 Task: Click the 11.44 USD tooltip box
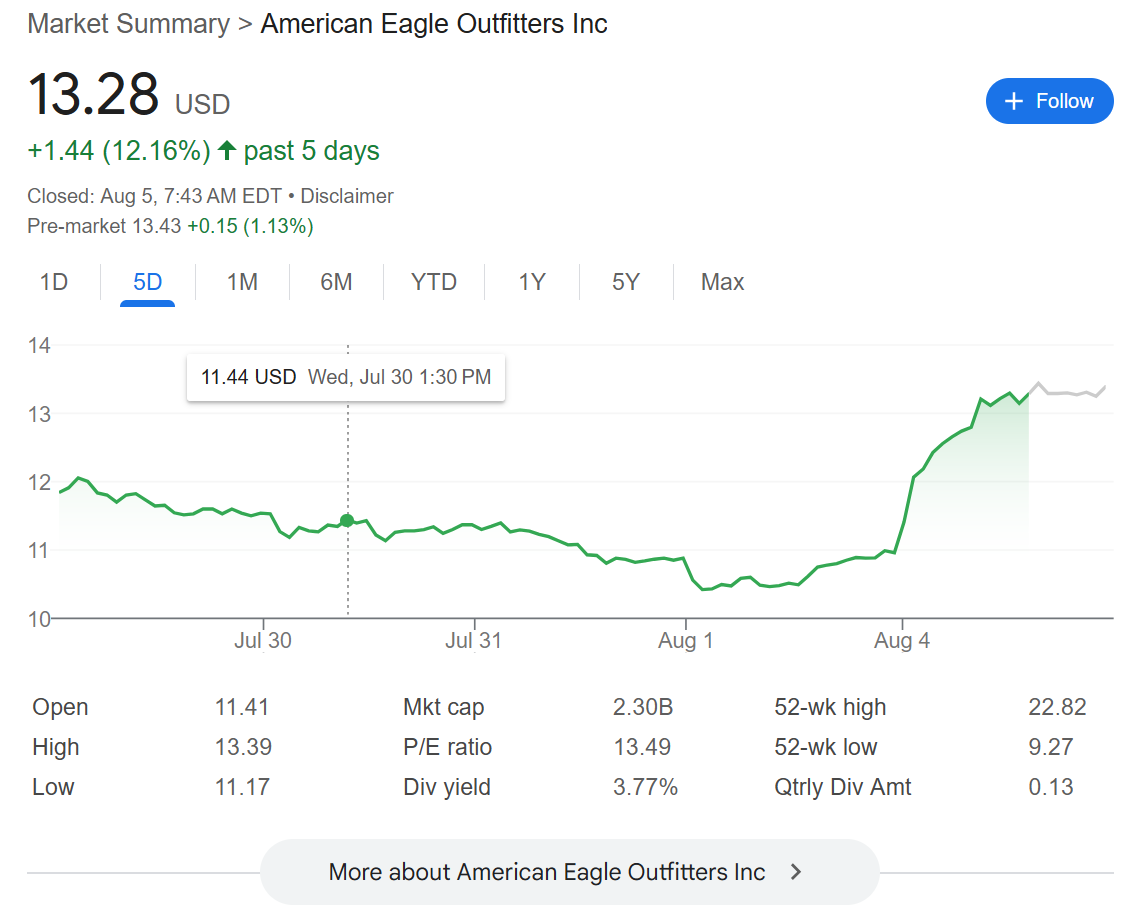[x=346, y=377]
